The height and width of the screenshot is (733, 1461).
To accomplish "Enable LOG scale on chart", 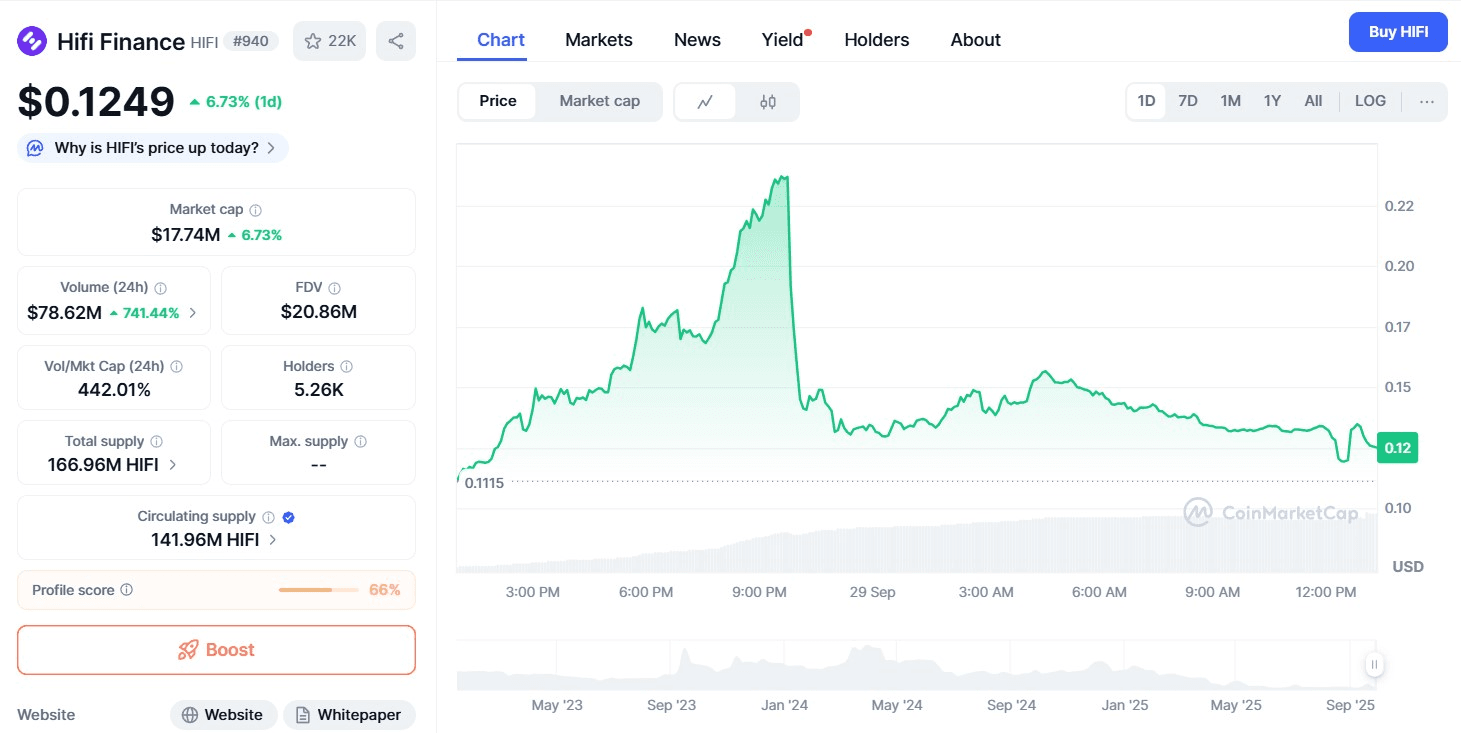I will (1370, 101).
